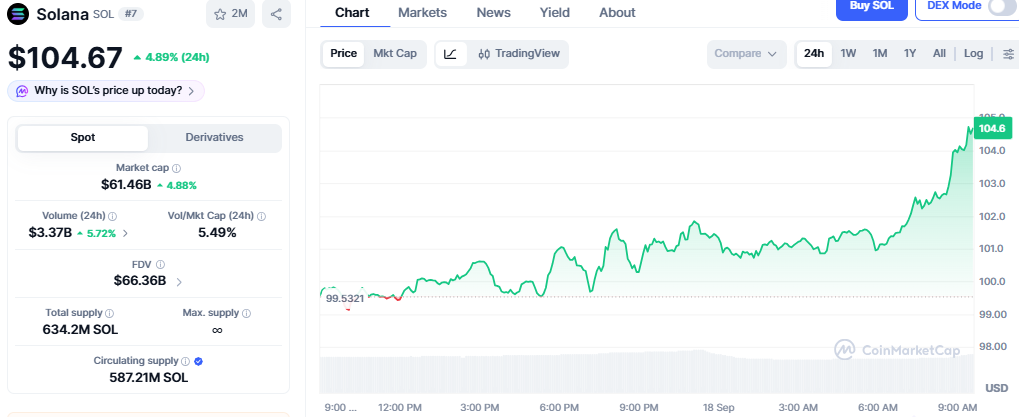Click the $66.36B FDV value
Screen dimensions: 1019x417
140,281
